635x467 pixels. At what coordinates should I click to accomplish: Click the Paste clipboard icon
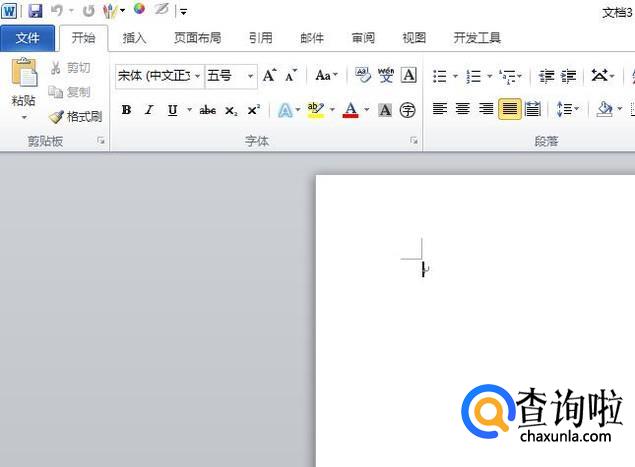tap(24, 73)
